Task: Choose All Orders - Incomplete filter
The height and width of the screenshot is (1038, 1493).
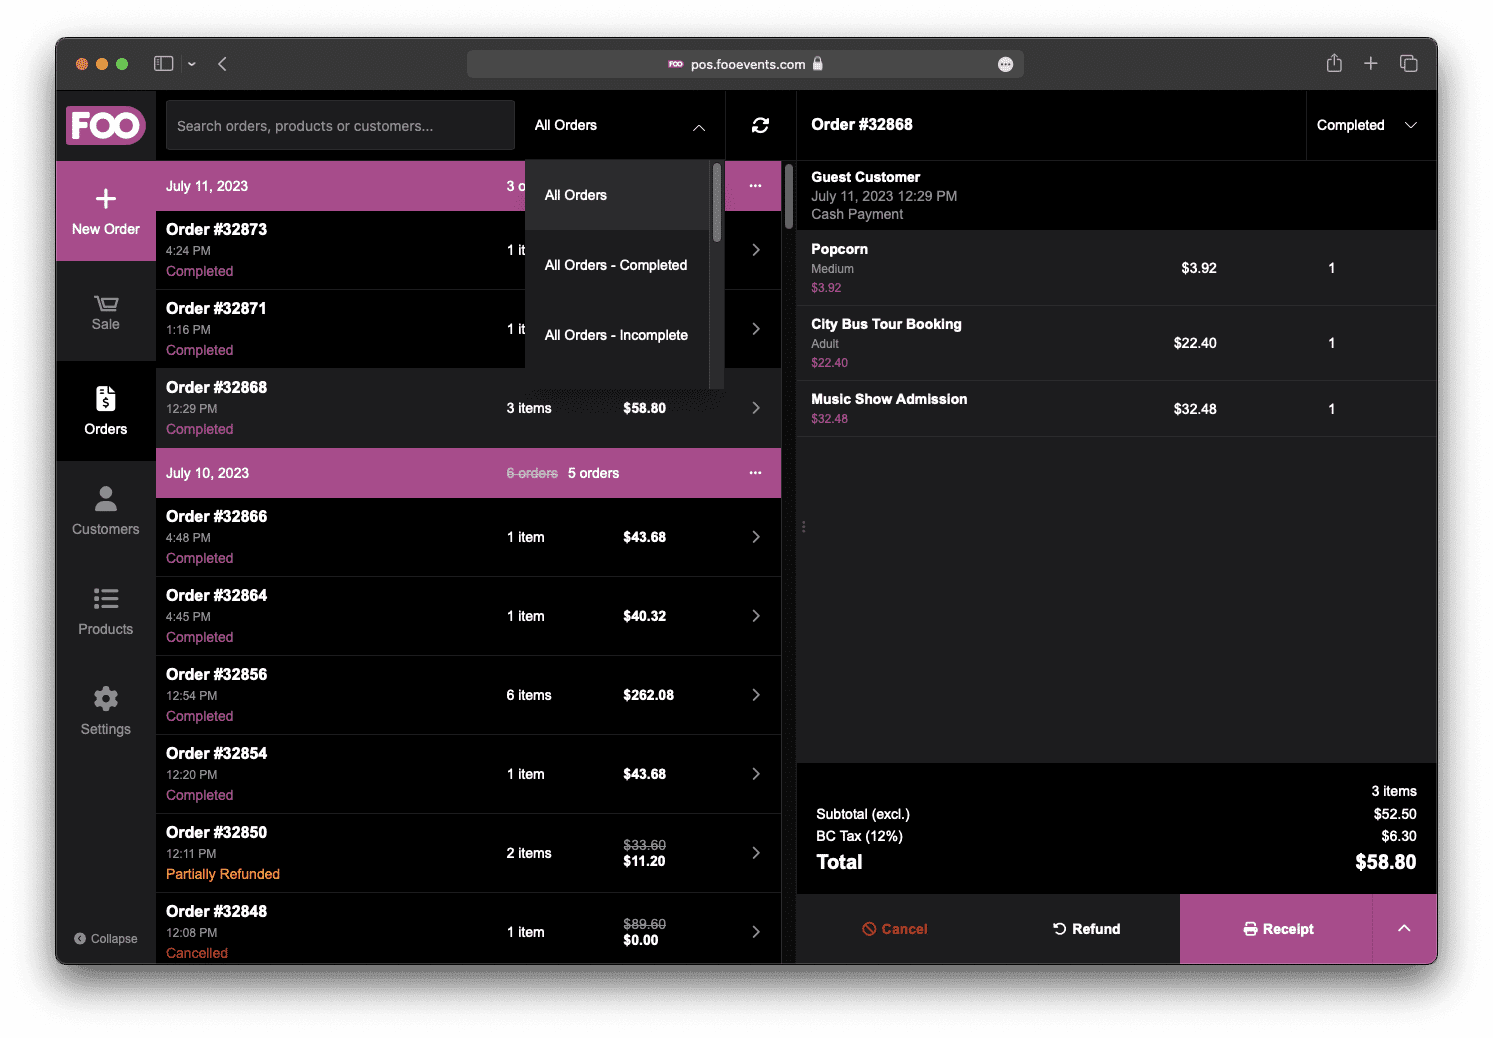Action: pos(616,335)
